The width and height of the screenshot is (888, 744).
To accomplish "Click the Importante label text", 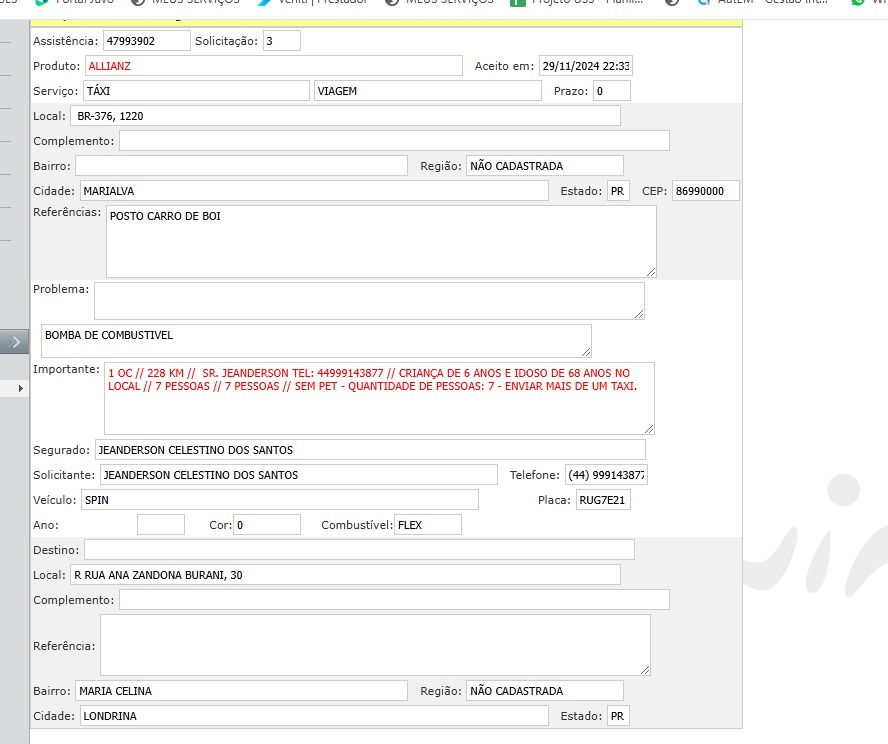I will pyautogui.click(x=66, y=369).
